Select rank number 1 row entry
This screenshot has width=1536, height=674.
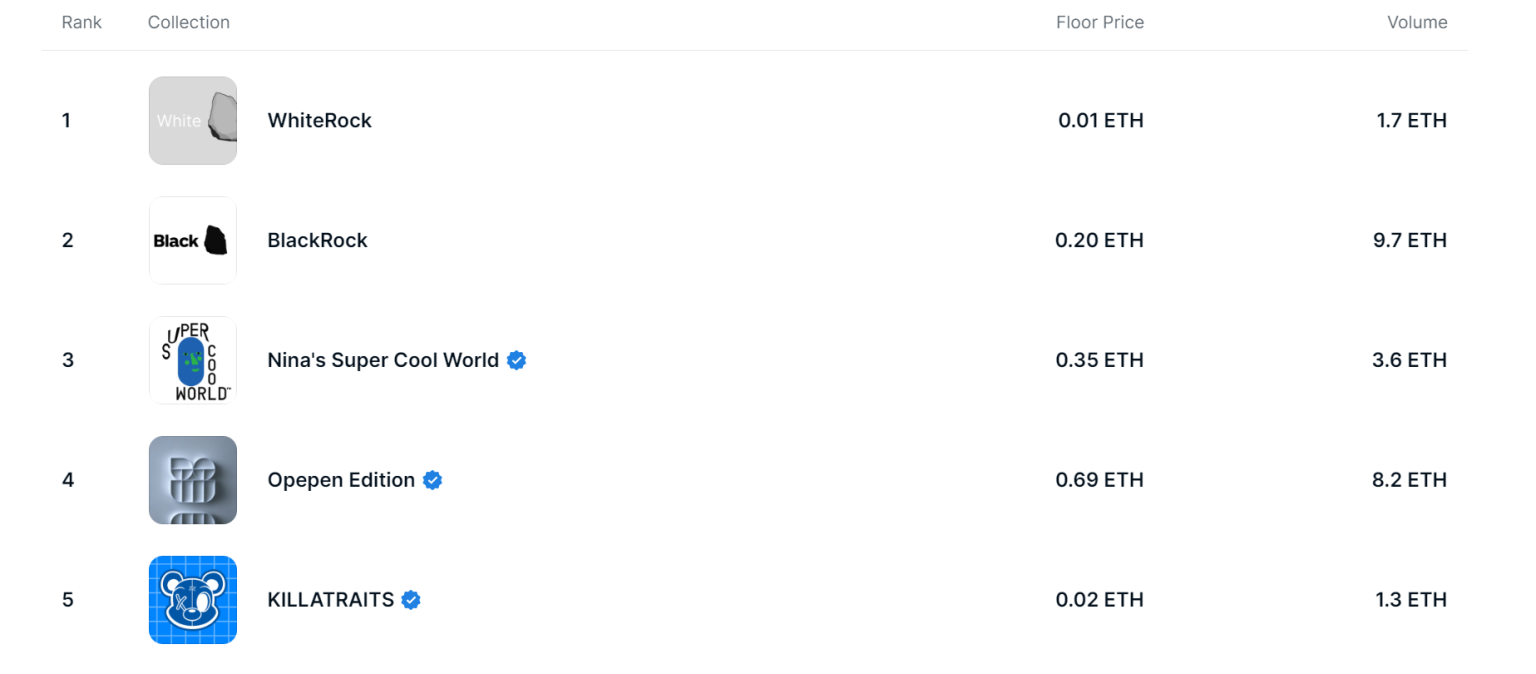pos(66,120)
